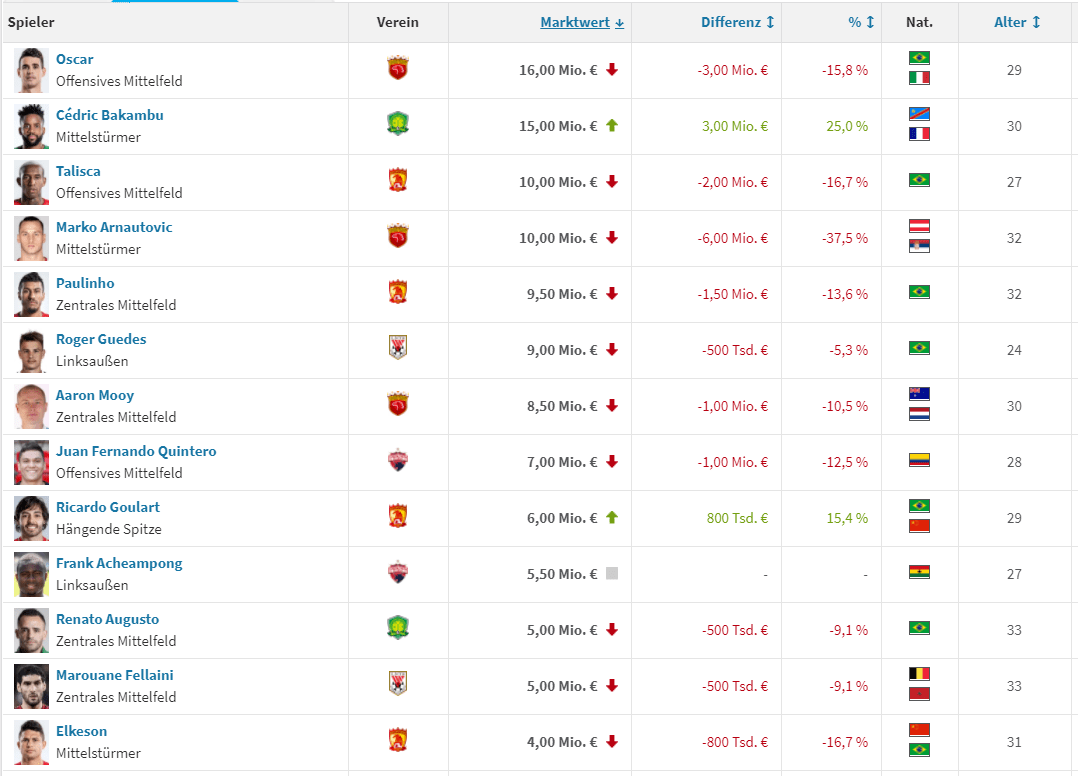Viewport: 1078px width, 776px height.
Task: Click Oscar's club crest icon
Action: [x=398, y=69]
